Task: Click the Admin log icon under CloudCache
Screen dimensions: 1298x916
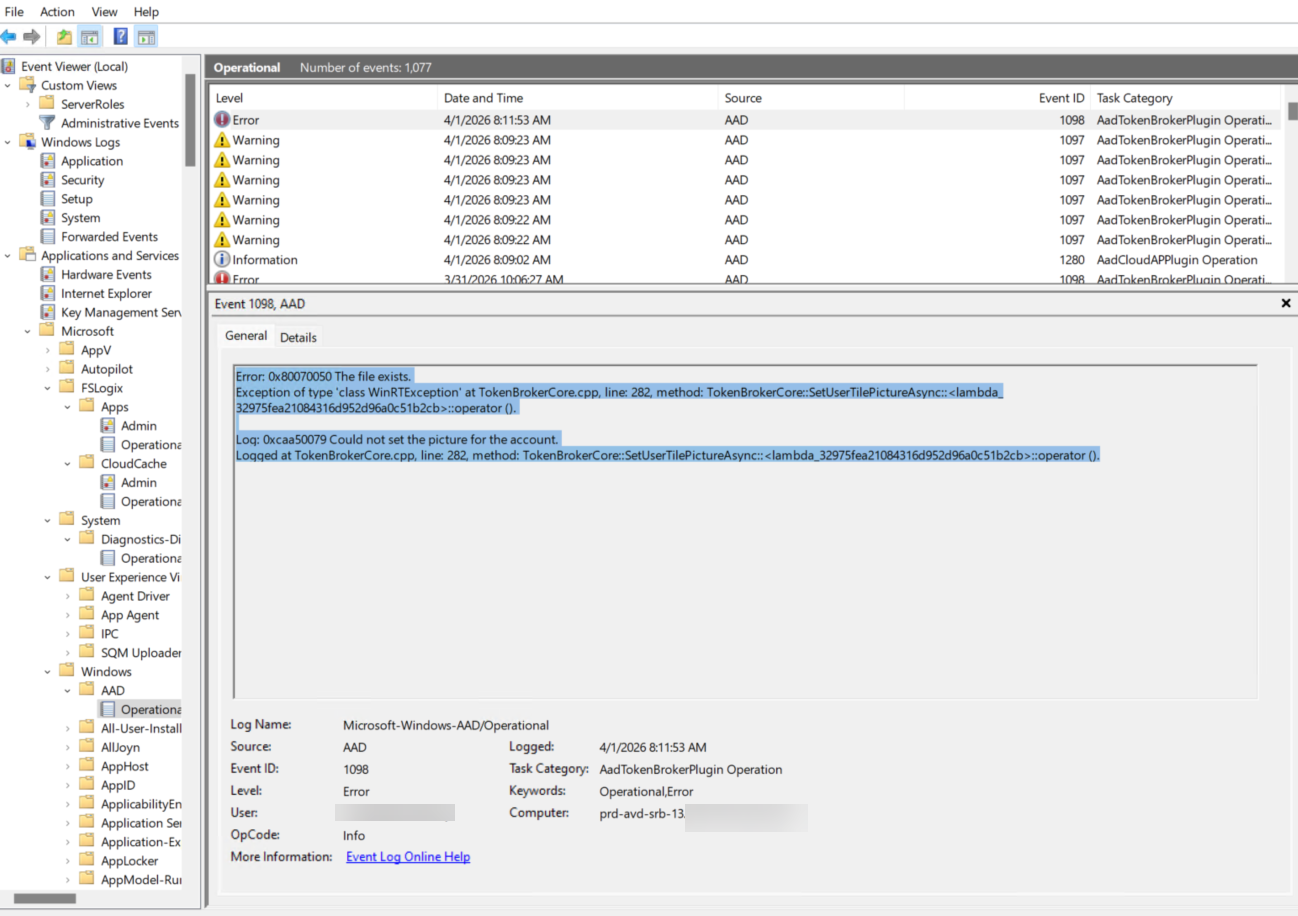Action: coord(107,482)
